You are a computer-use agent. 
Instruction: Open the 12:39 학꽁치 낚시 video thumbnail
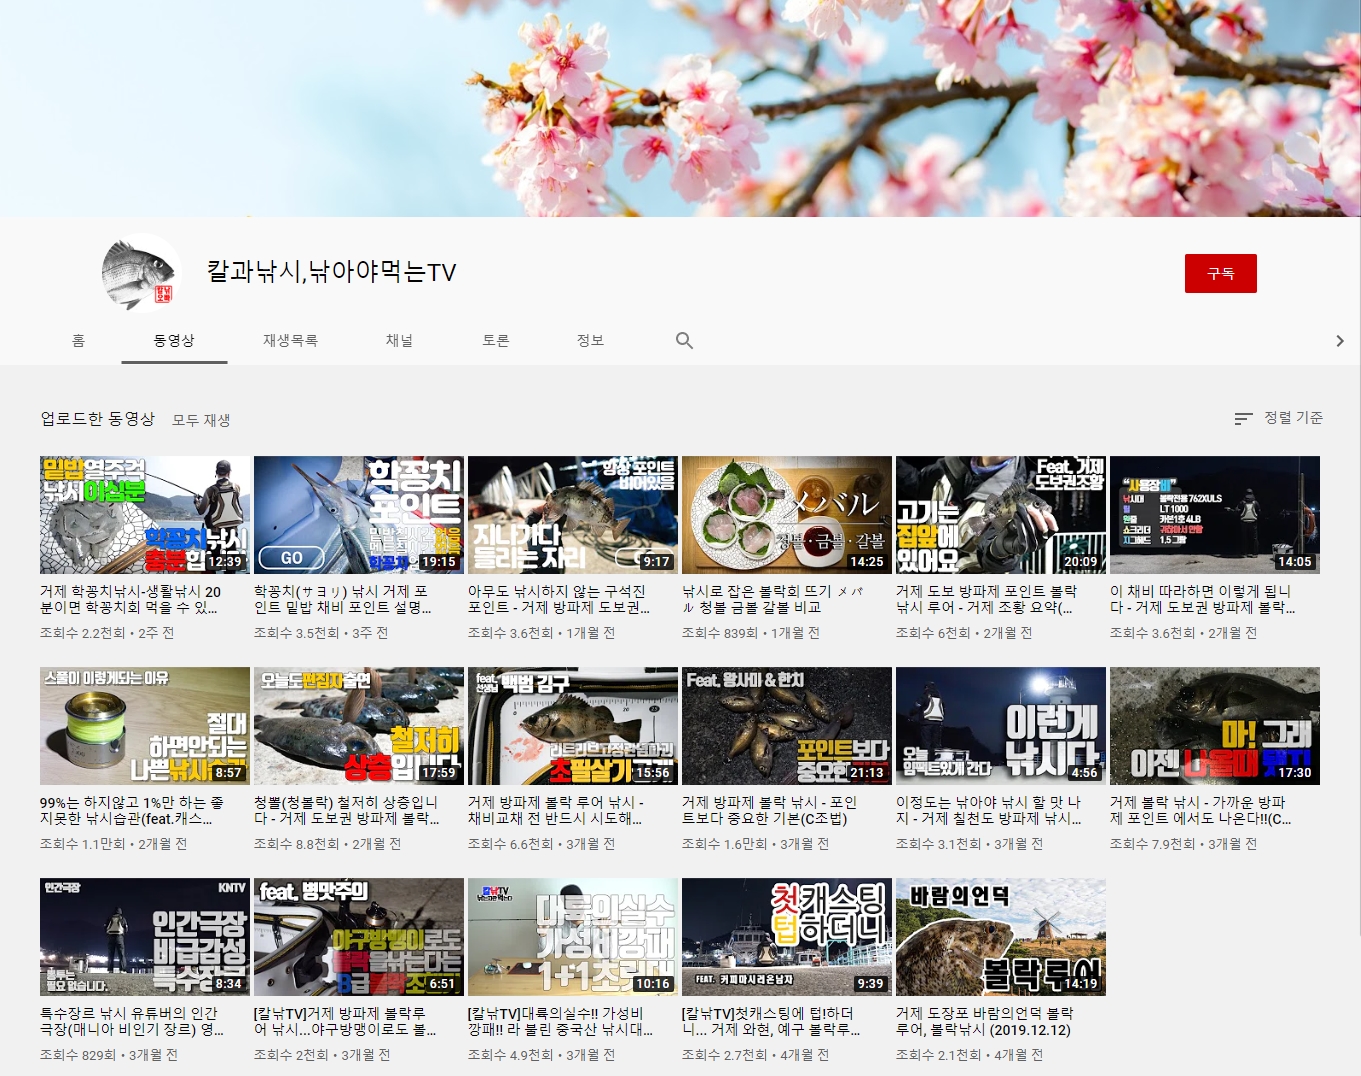point(145,515)
